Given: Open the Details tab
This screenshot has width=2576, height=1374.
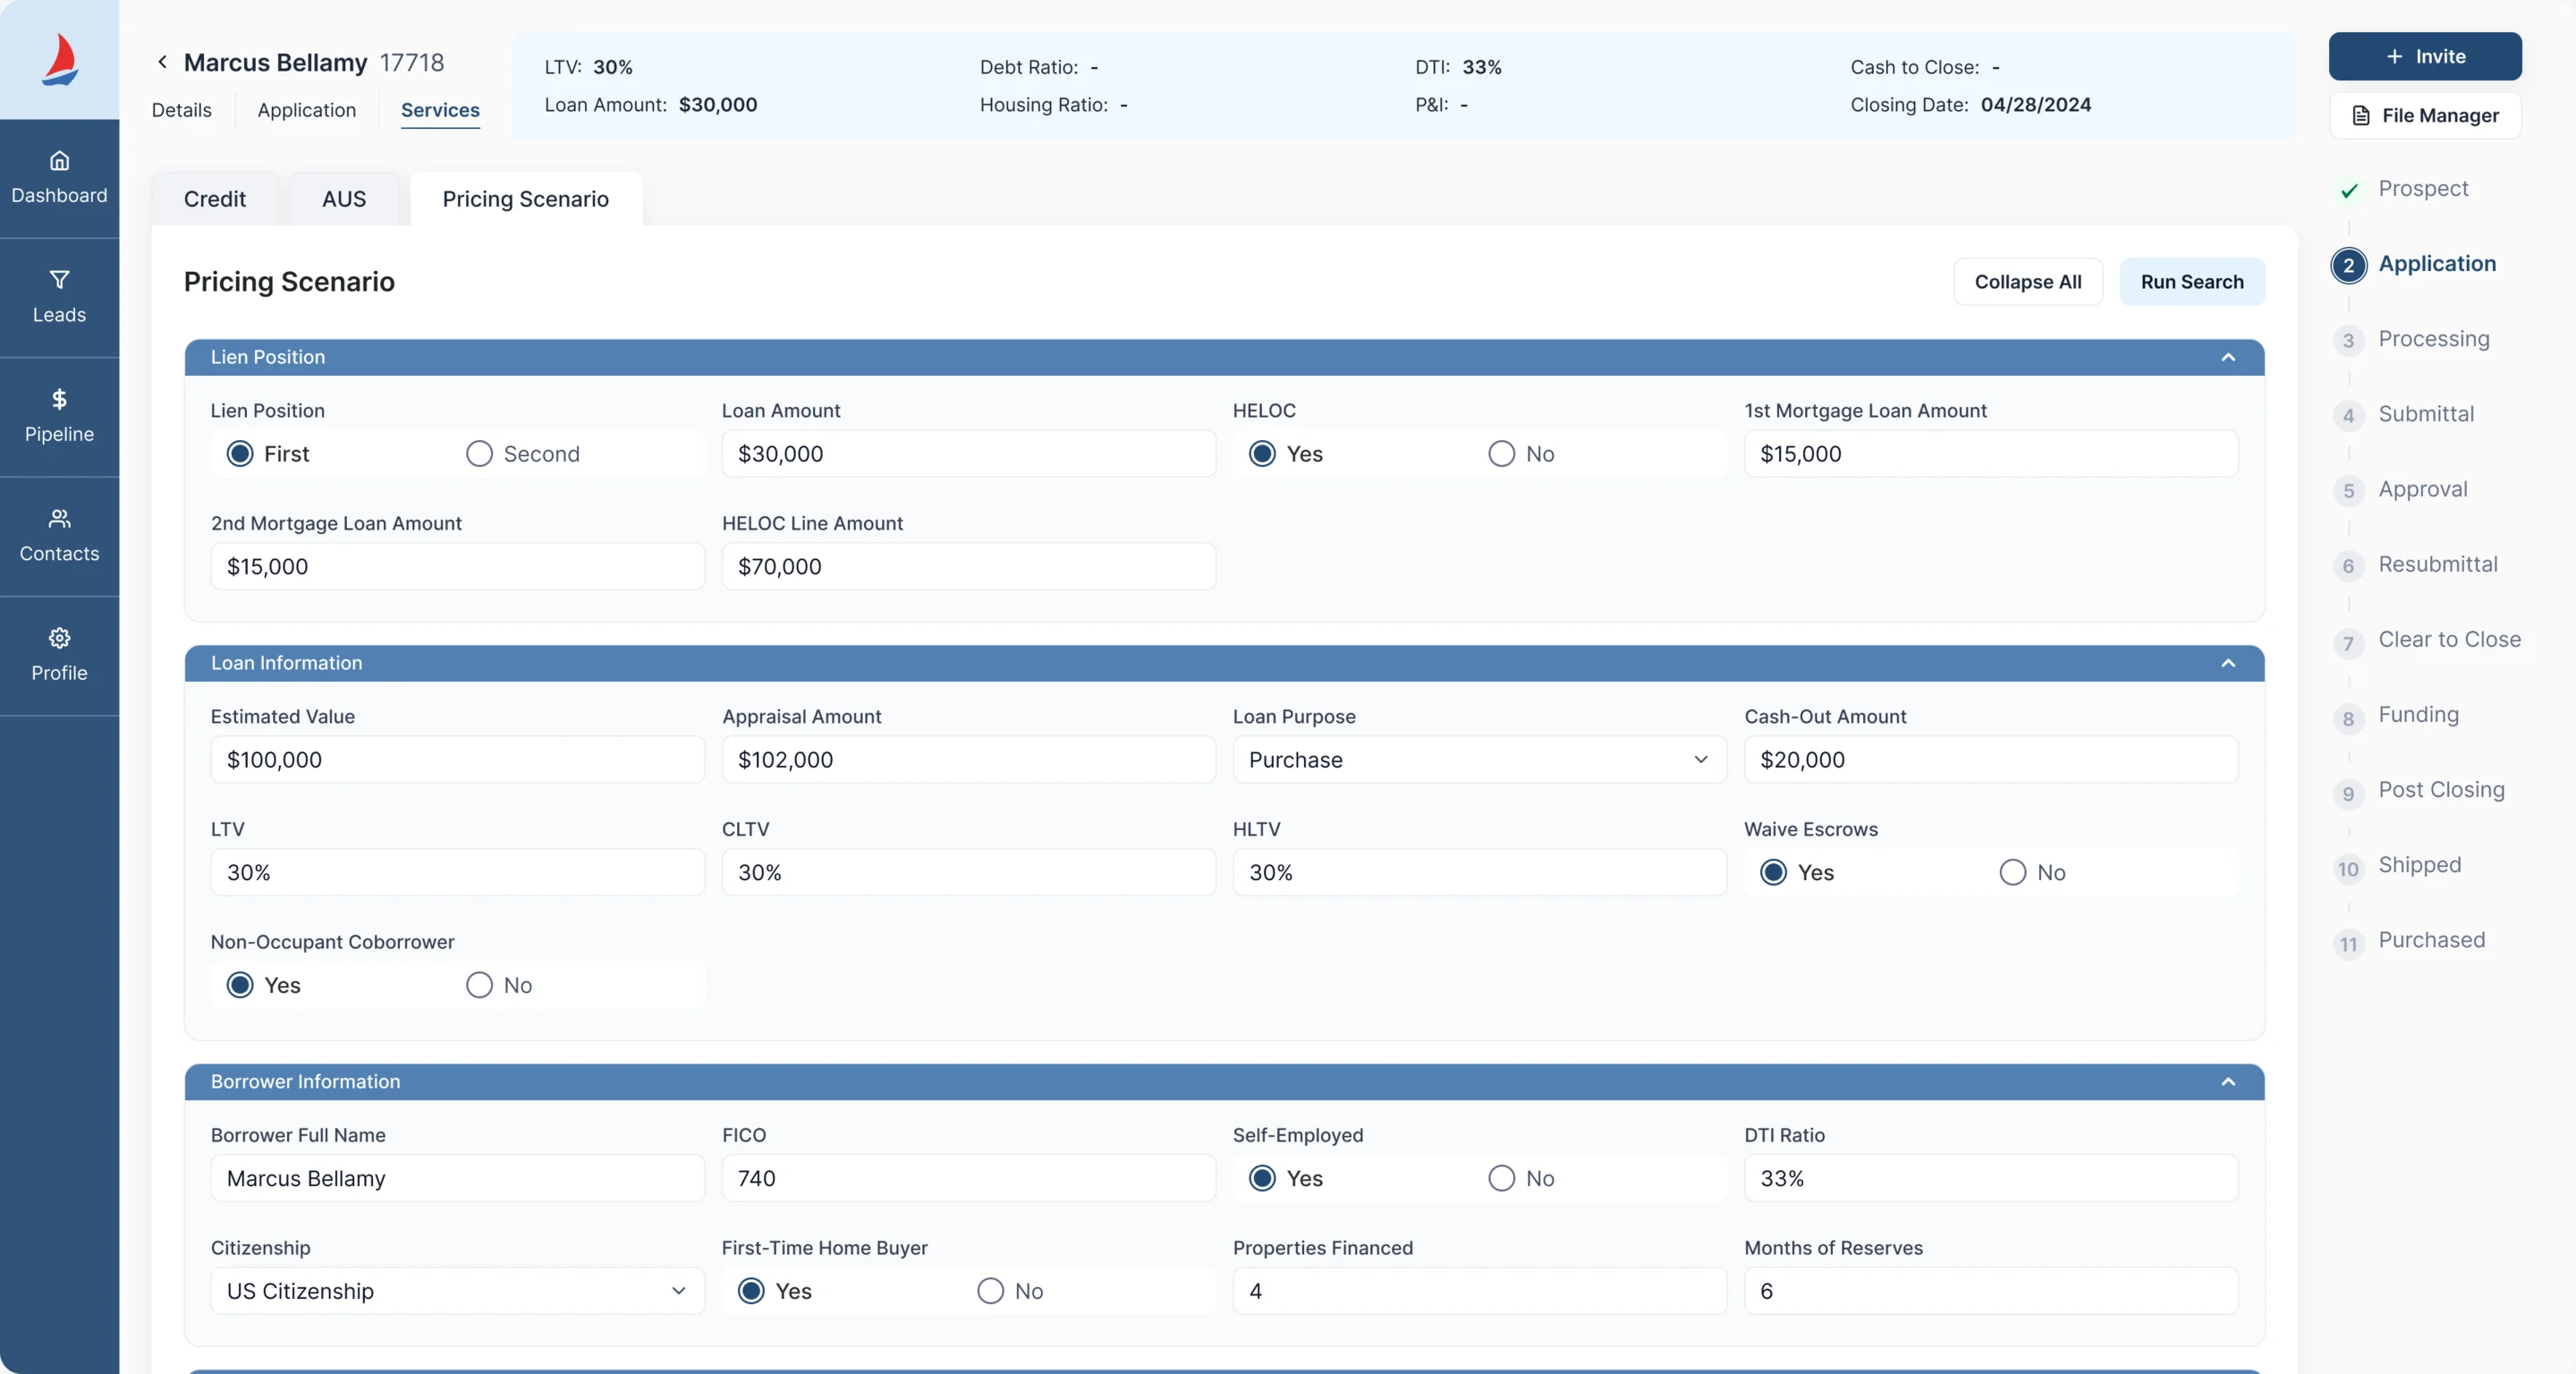Looking at the screenshot, I should [181, 110].
